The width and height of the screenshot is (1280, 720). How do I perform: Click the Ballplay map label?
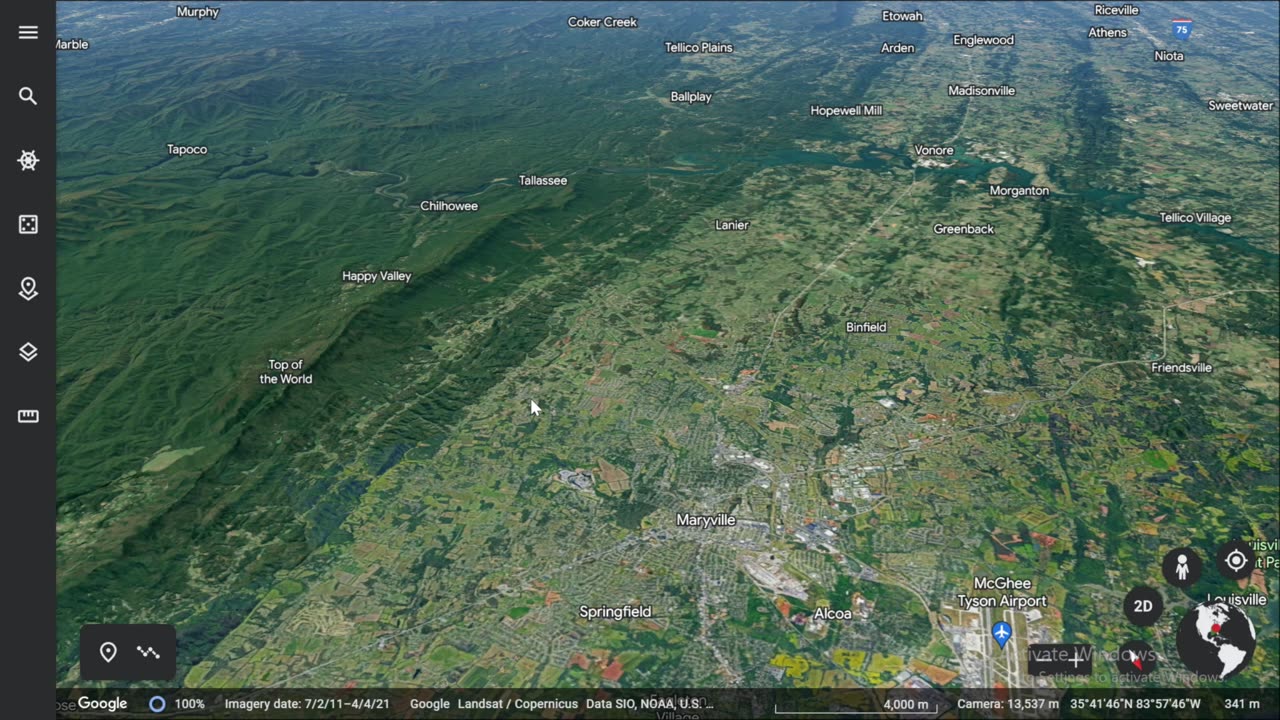691,97
